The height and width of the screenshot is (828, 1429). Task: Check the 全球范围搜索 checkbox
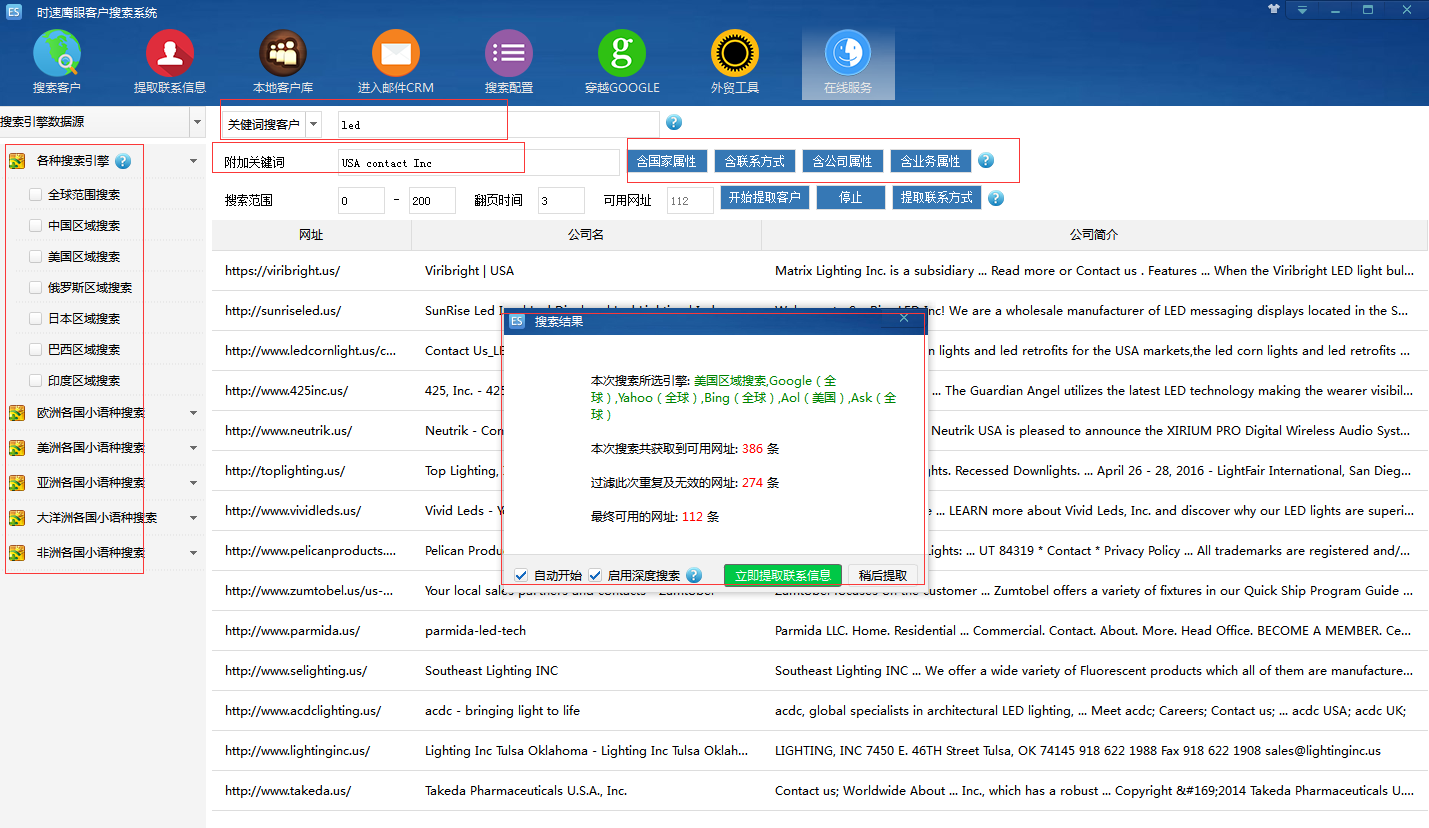[x=36, y=195]
